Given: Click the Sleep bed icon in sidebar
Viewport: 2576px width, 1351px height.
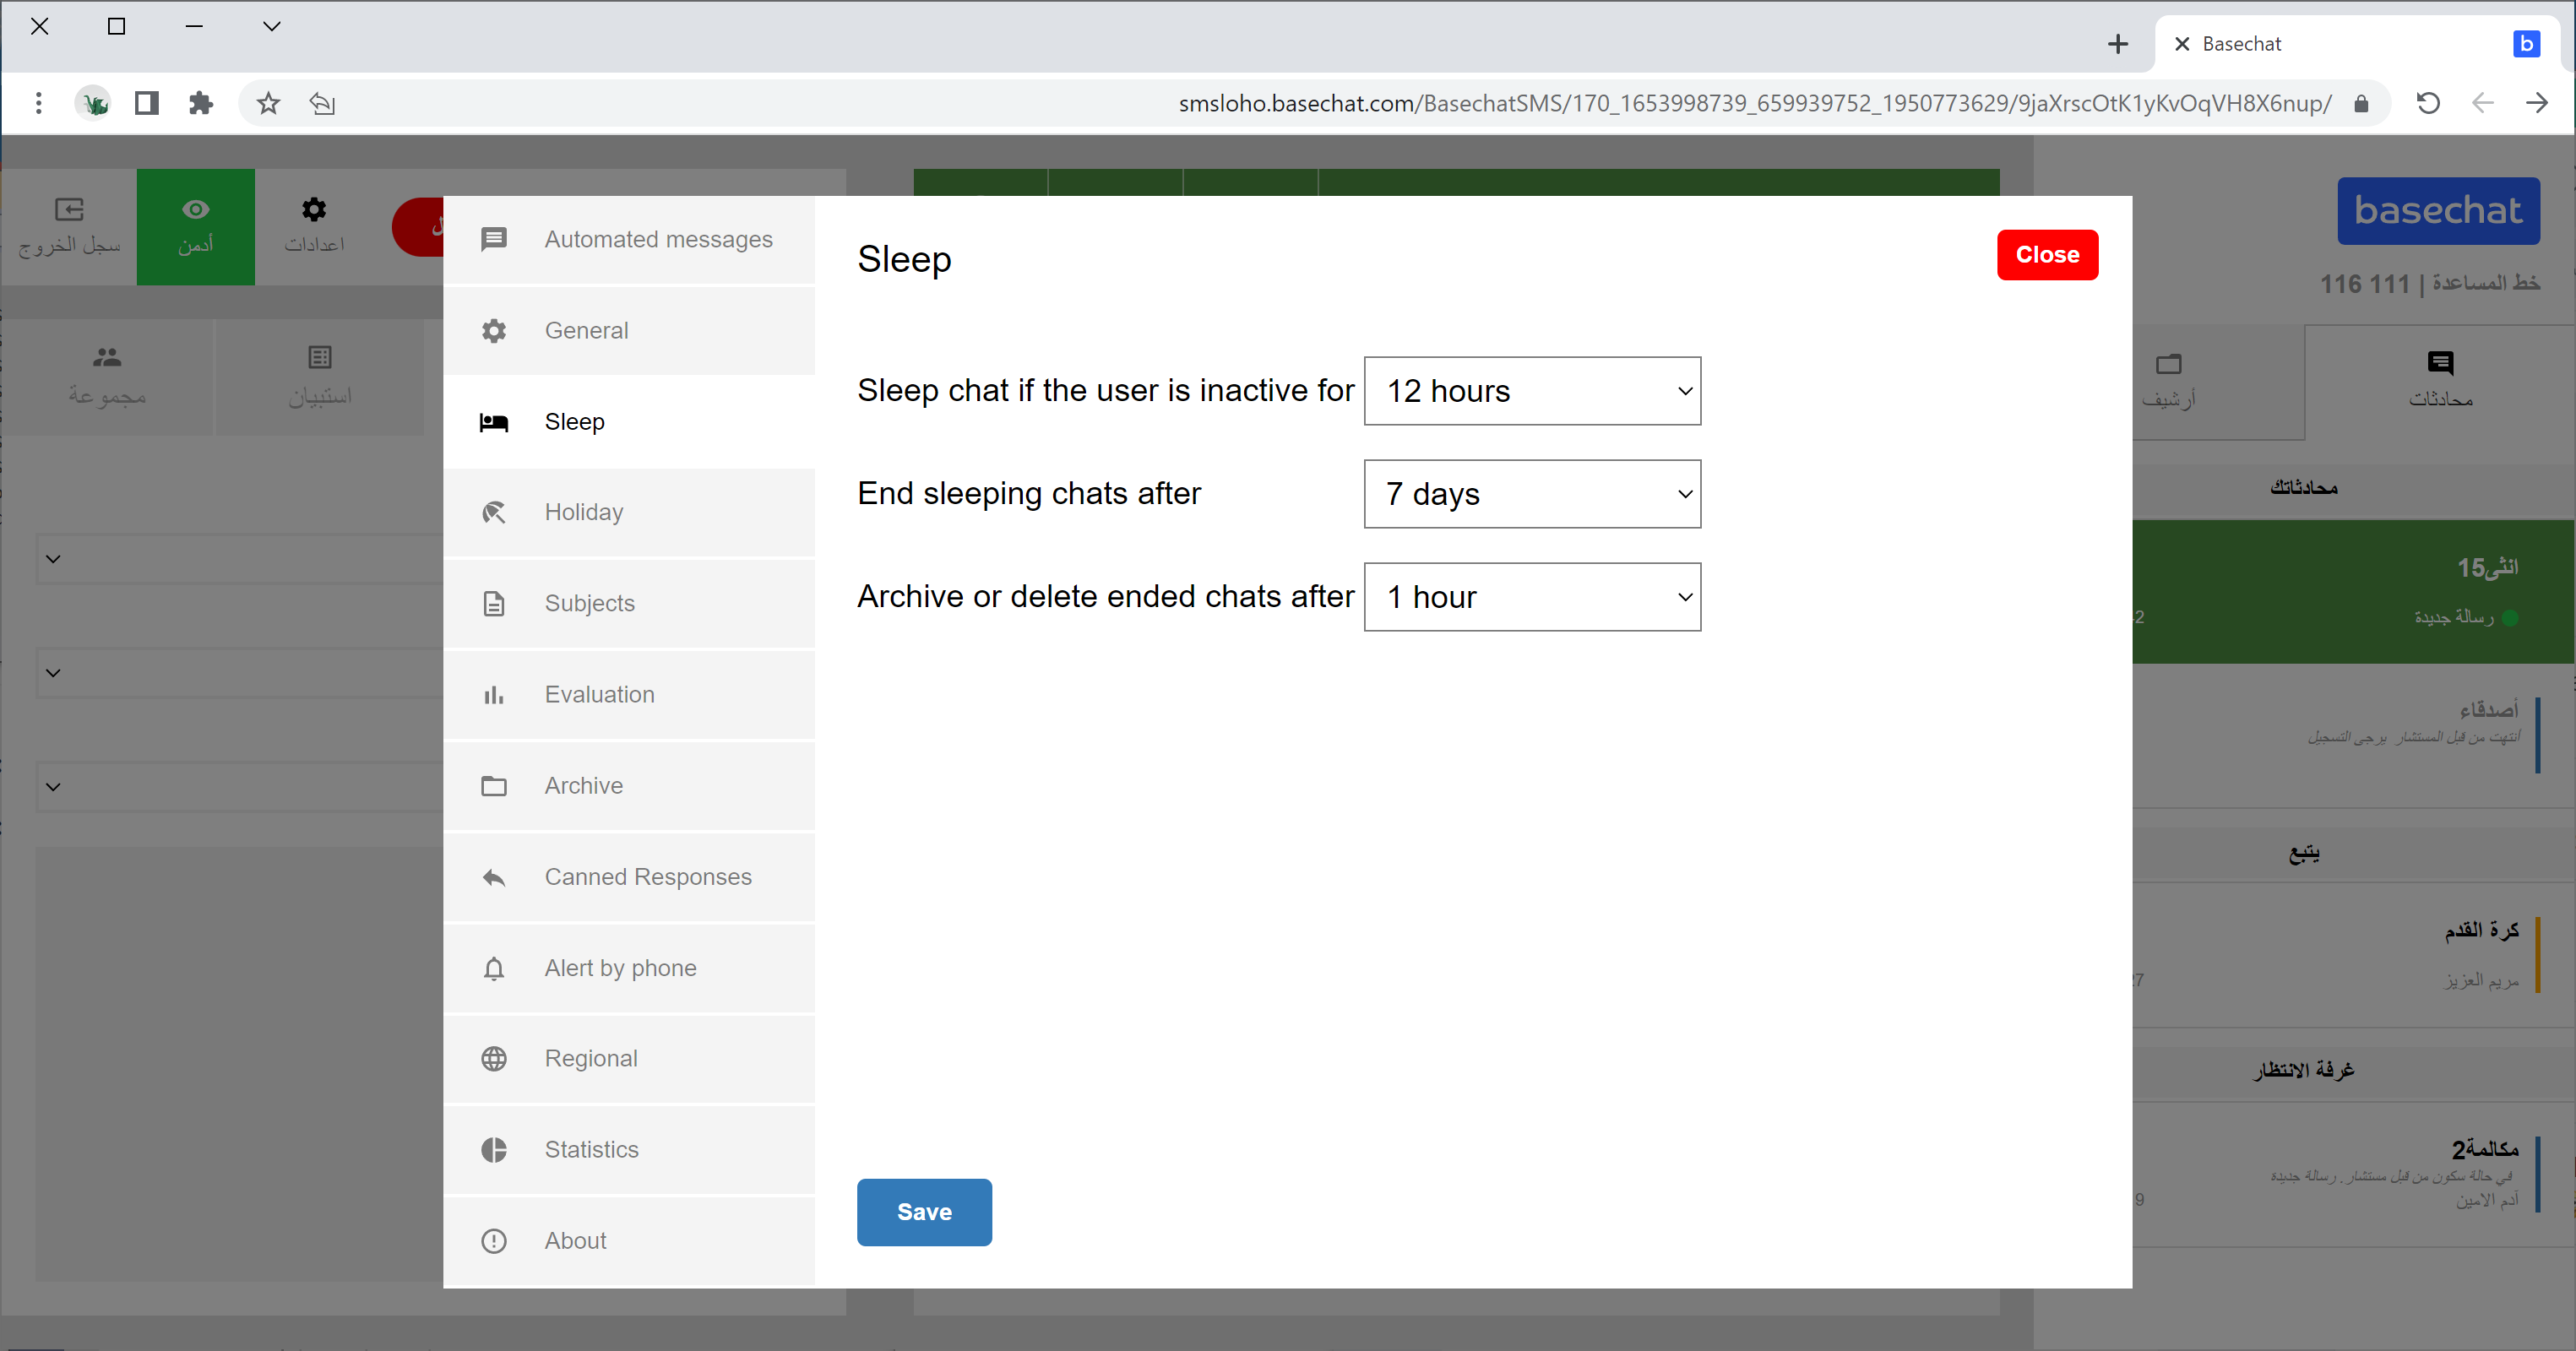Looking at the screenshot, I should pyautogui.click(x=494, y=422).
